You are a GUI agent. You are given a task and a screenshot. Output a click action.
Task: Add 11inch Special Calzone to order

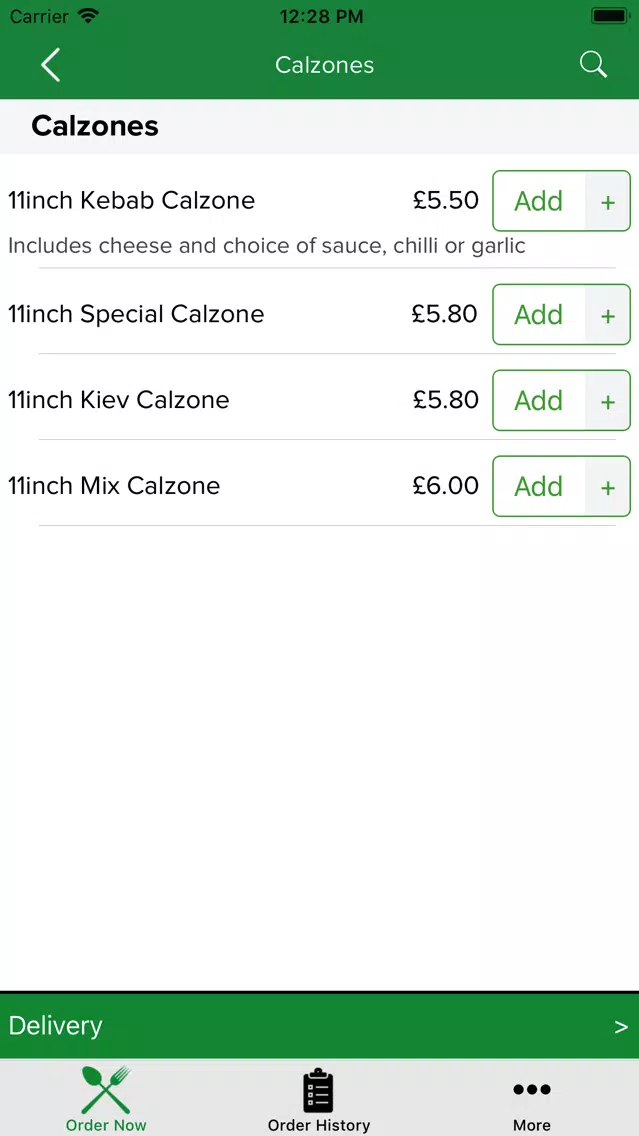[539, 315]
